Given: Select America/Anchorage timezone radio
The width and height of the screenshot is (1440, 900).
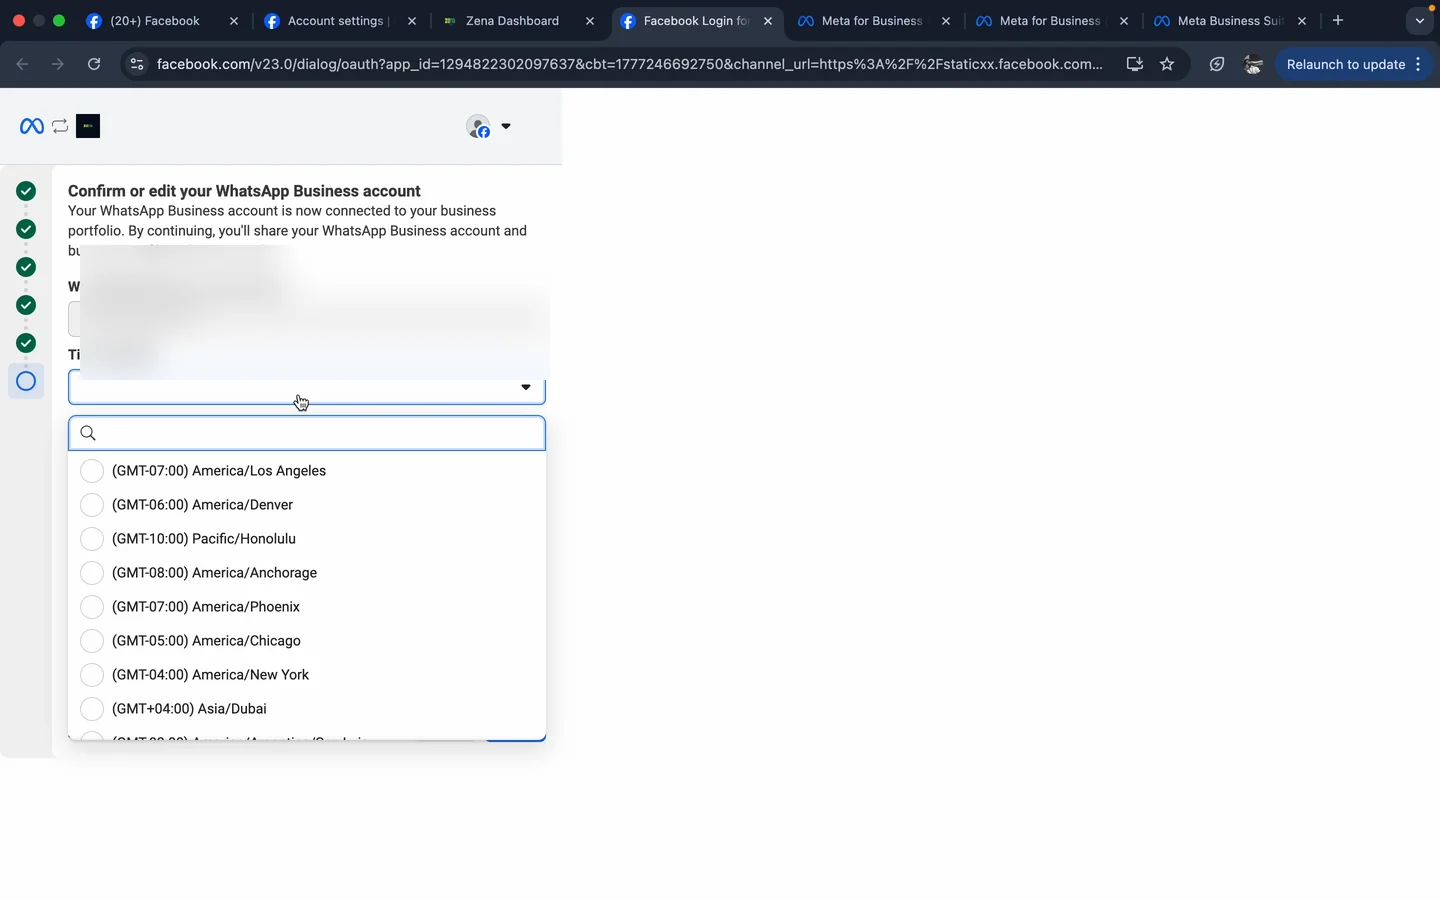Looking at the screenshot, I should pos(92,573).
